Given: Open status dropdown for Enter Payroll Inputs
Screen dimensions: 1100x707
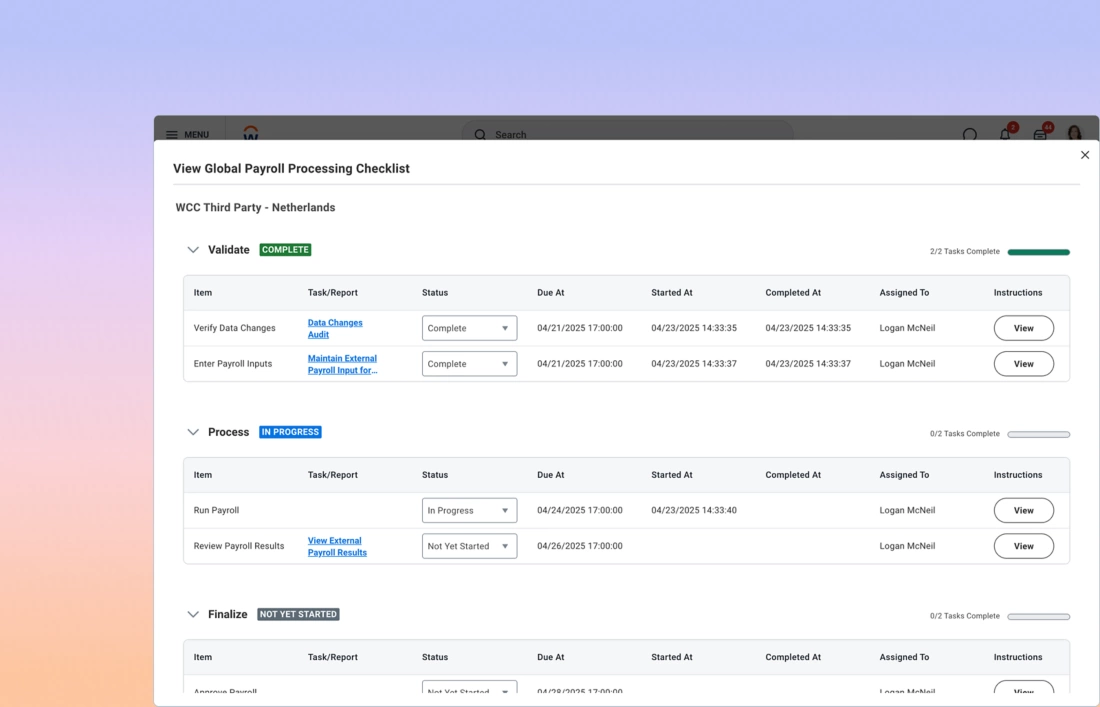Looking at the screenshot, I should (469, 364).
